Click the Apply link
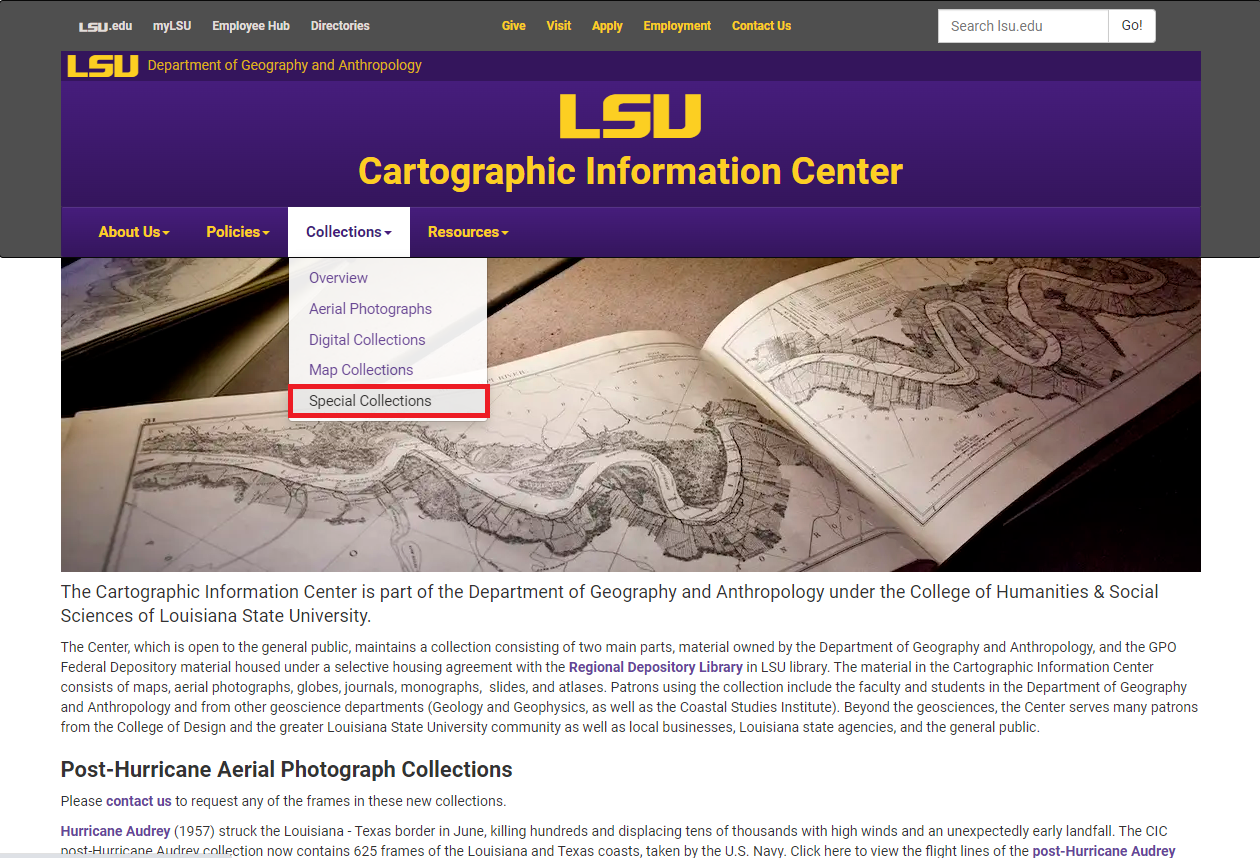This screenshot has width=1260, height=858. [607, 26]
